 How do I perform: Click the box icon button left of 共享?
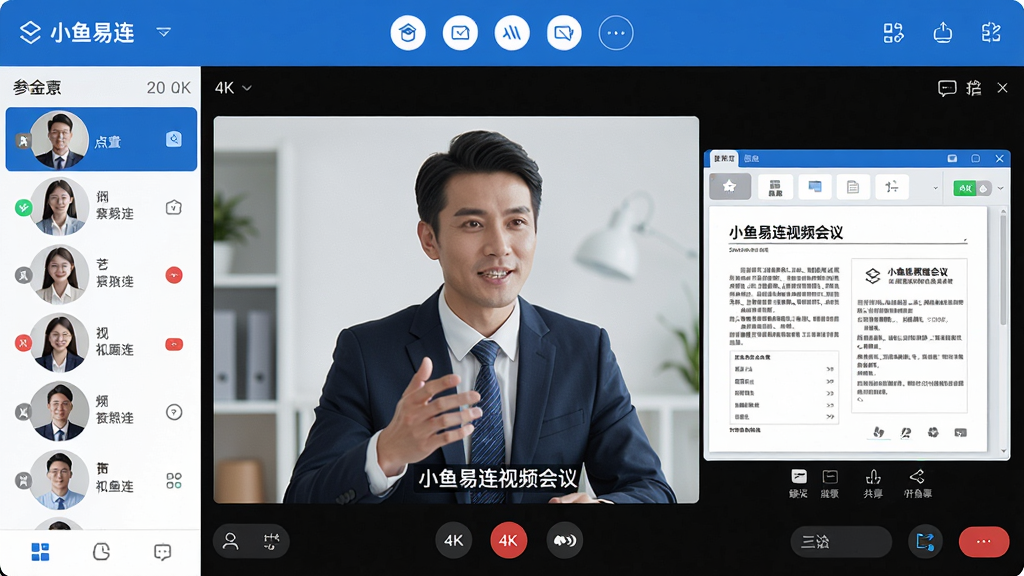click(x=830, y=483)
